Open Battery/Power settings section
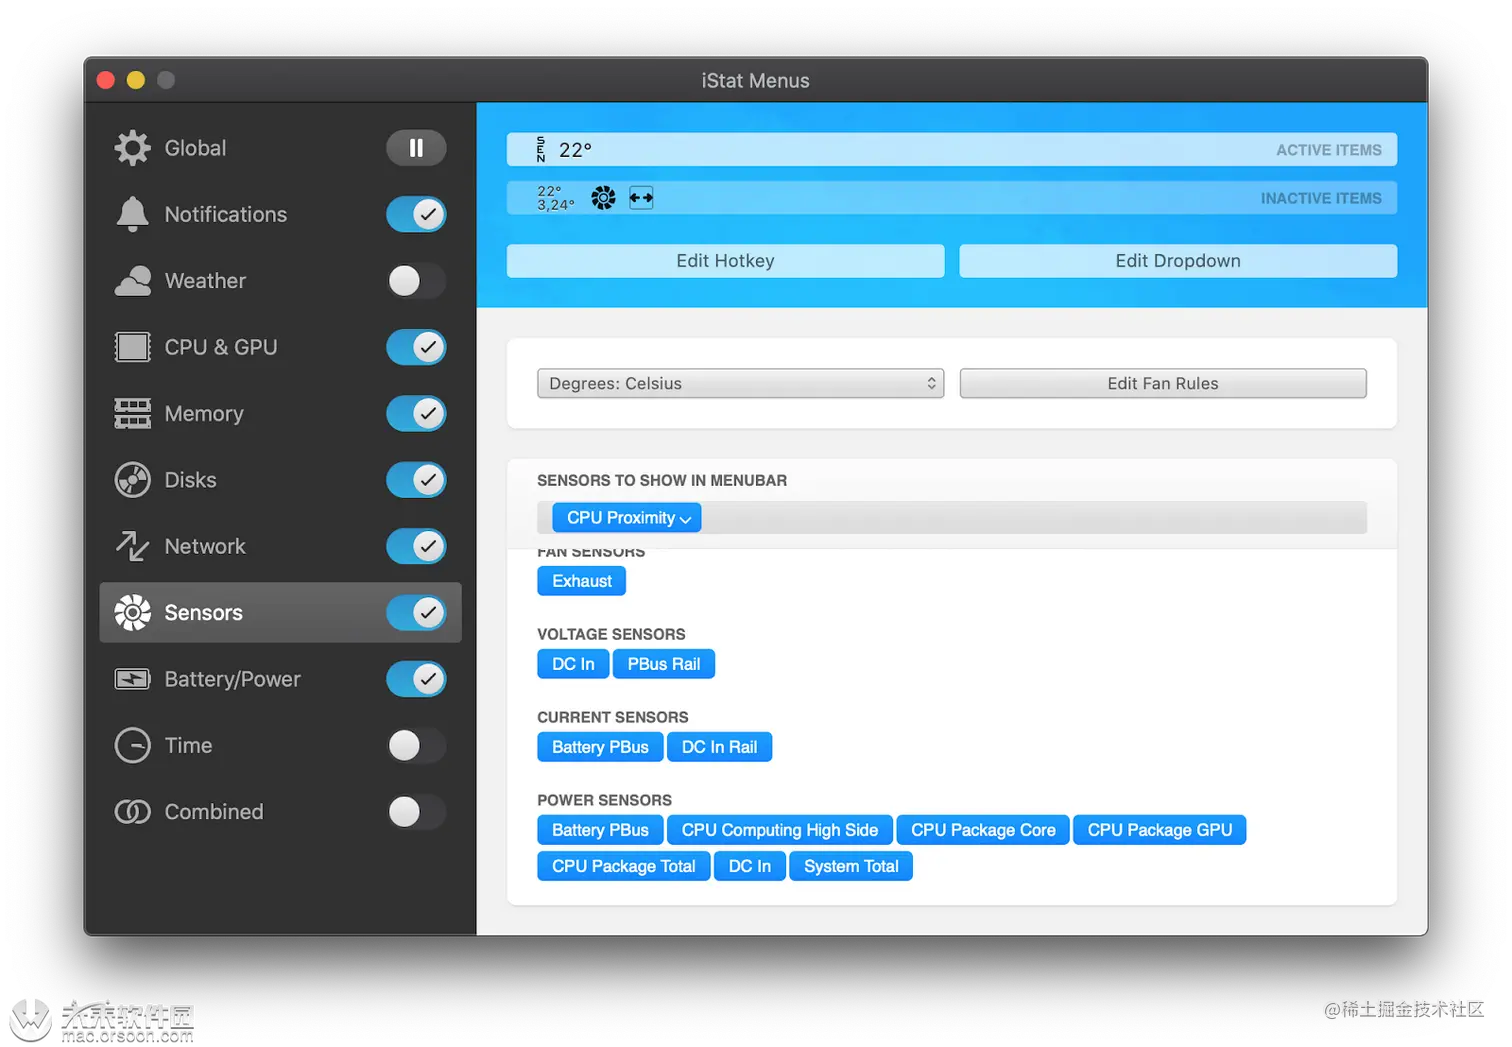Viewport: 1512px width, 1047px height. coord(280,679)
